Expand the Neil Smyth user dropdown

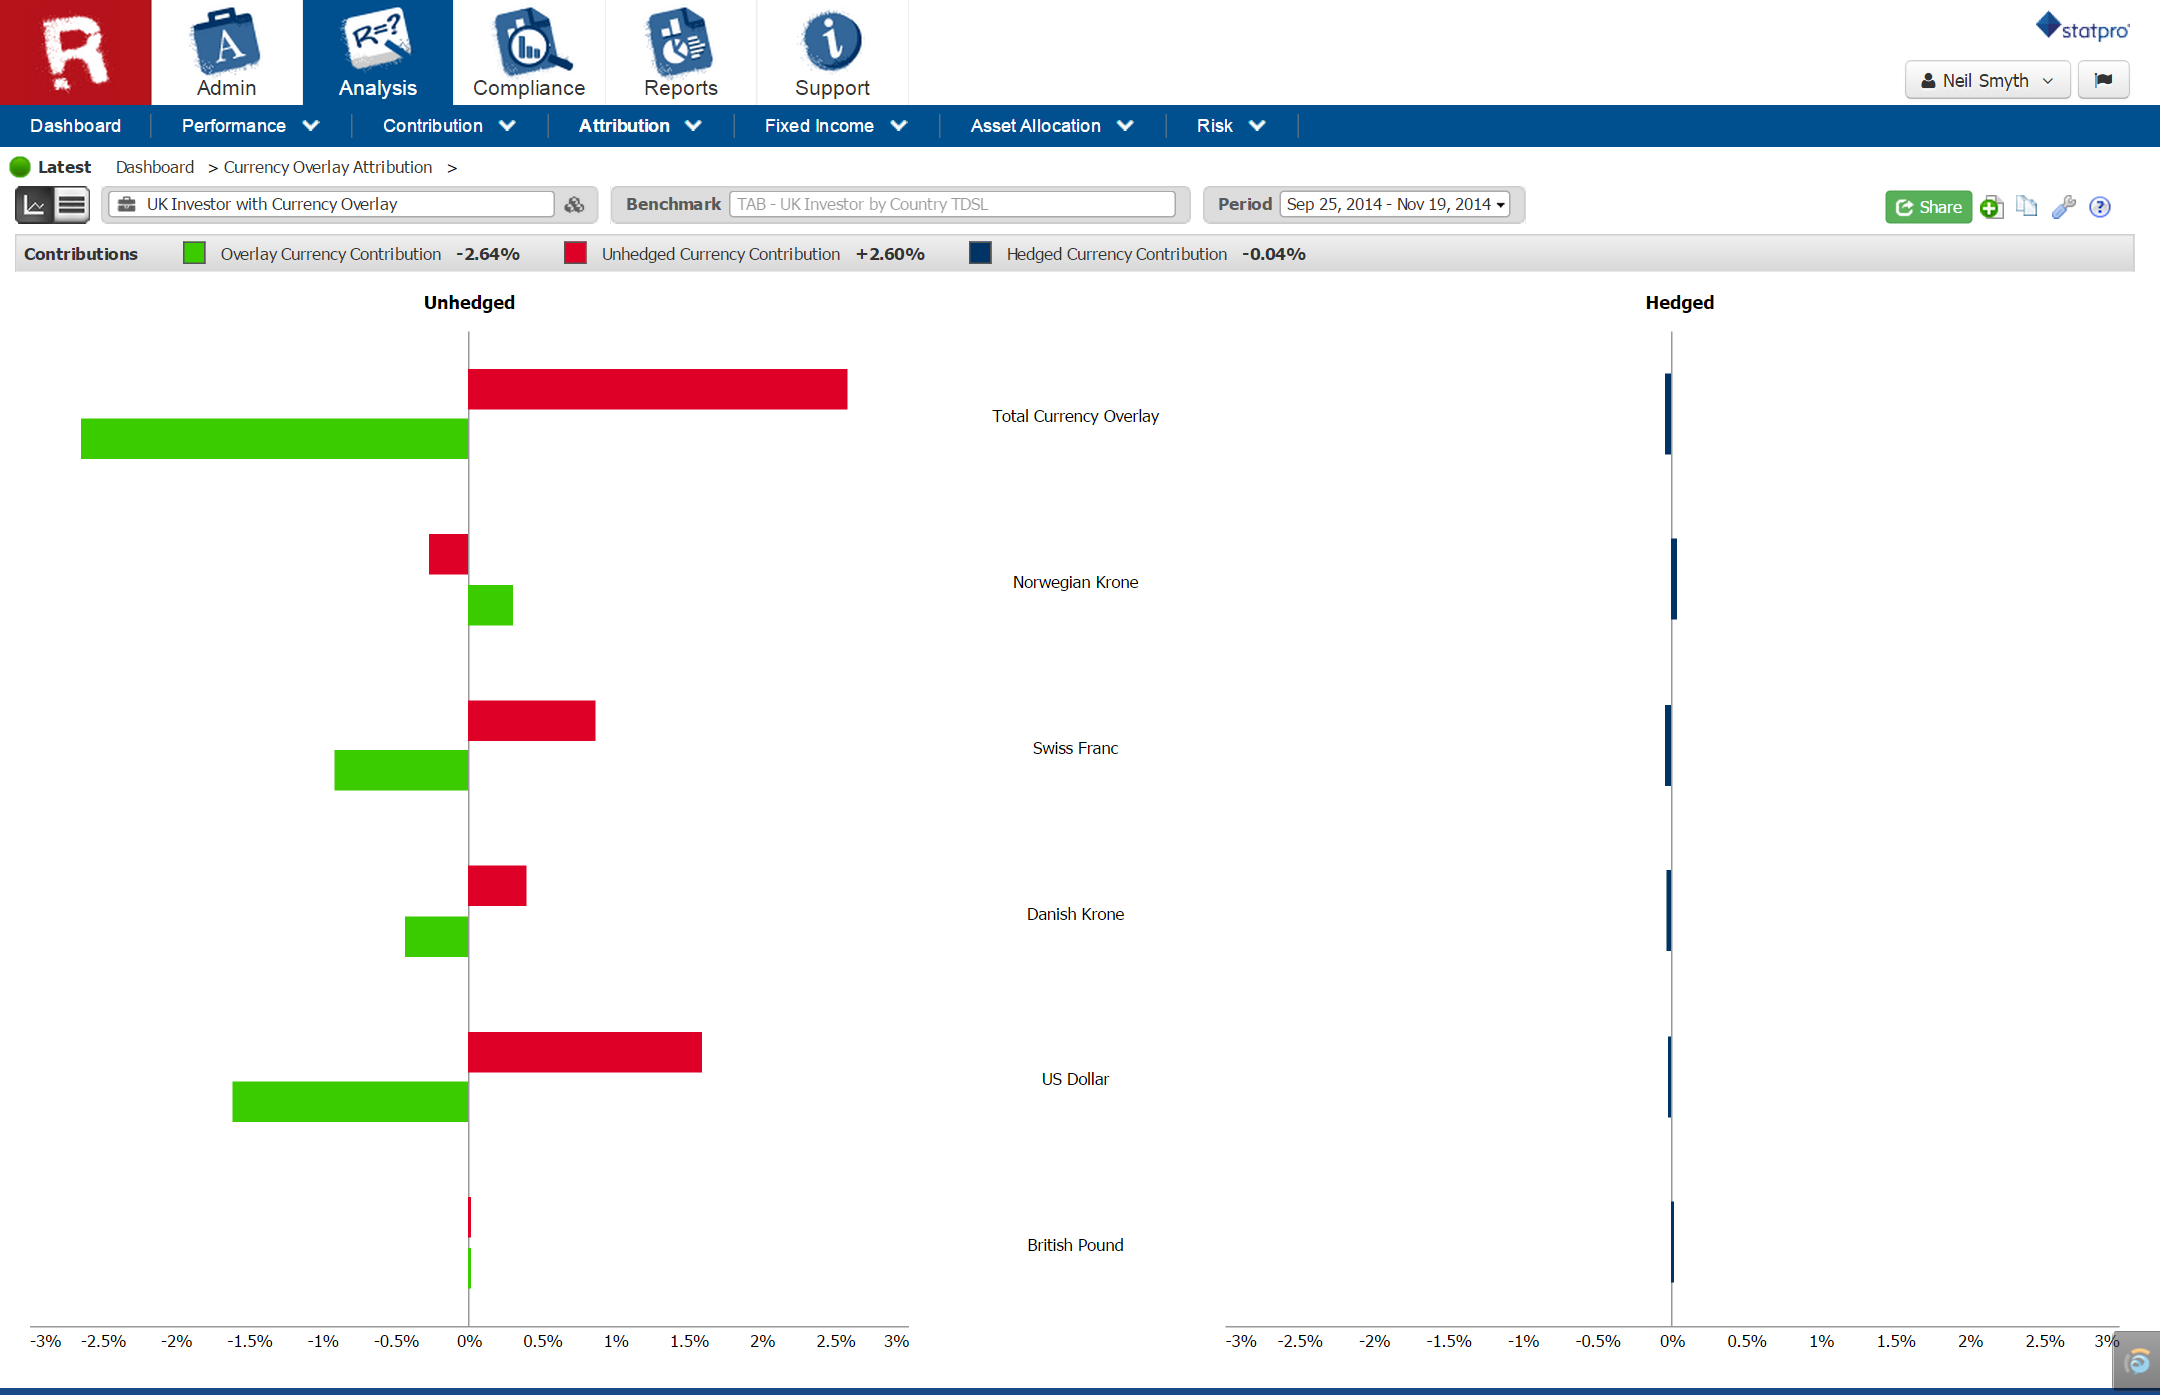1986,80
